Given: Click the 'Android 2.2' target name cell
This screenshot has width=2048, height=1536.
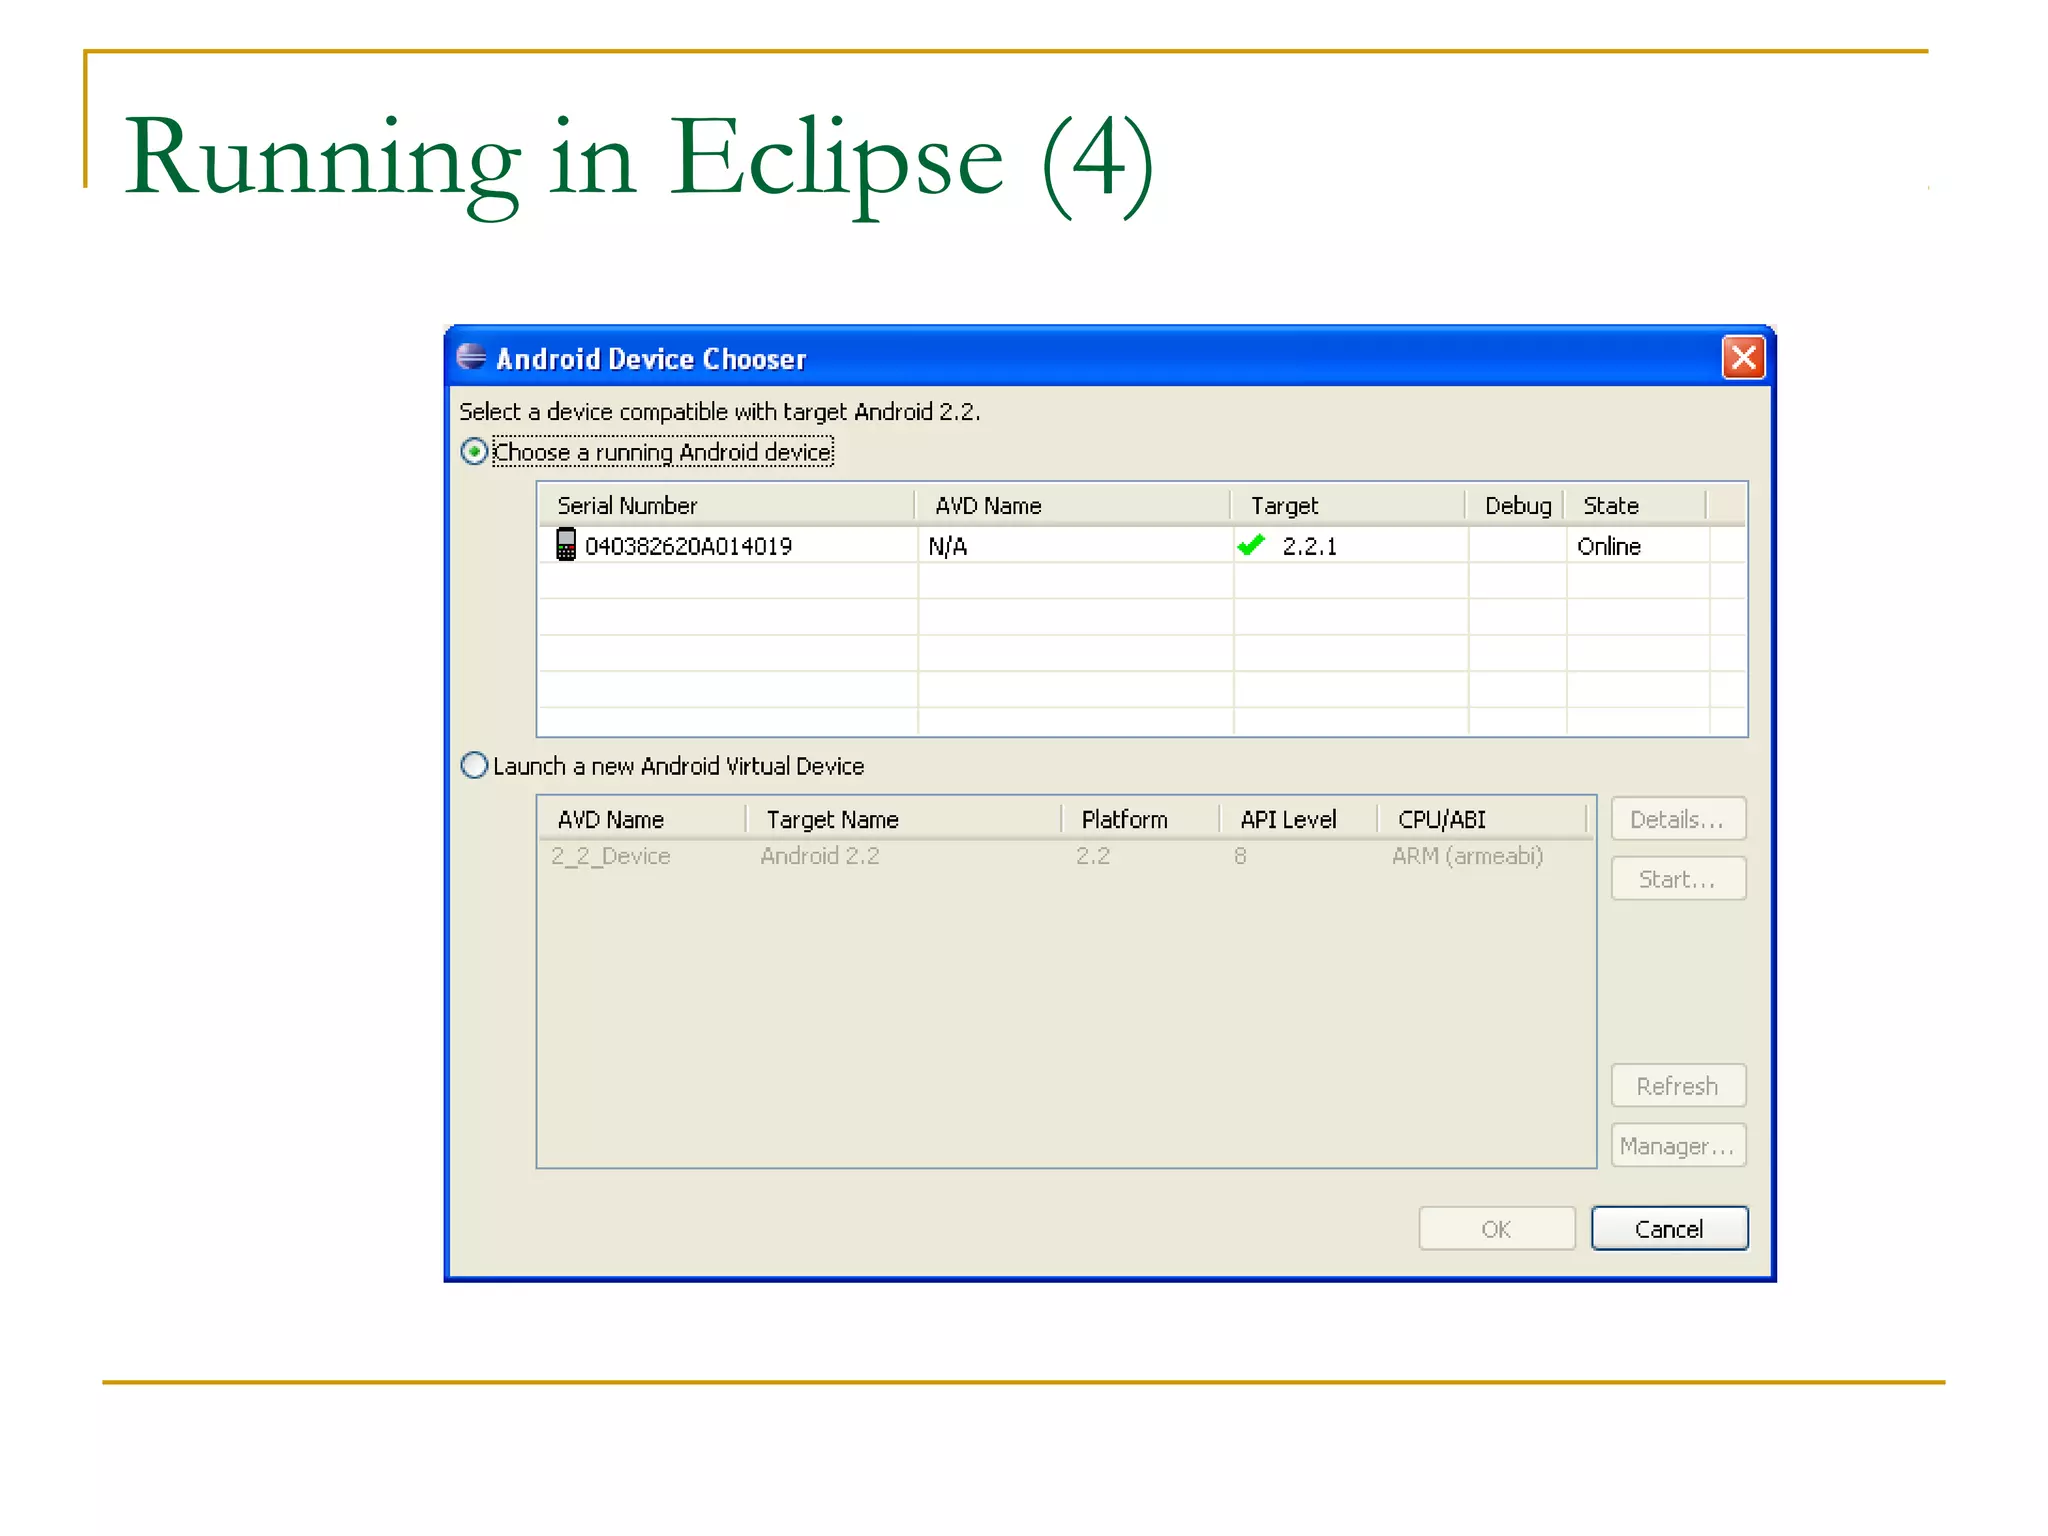Looking at the screenshot, I should tap(820, 856).
